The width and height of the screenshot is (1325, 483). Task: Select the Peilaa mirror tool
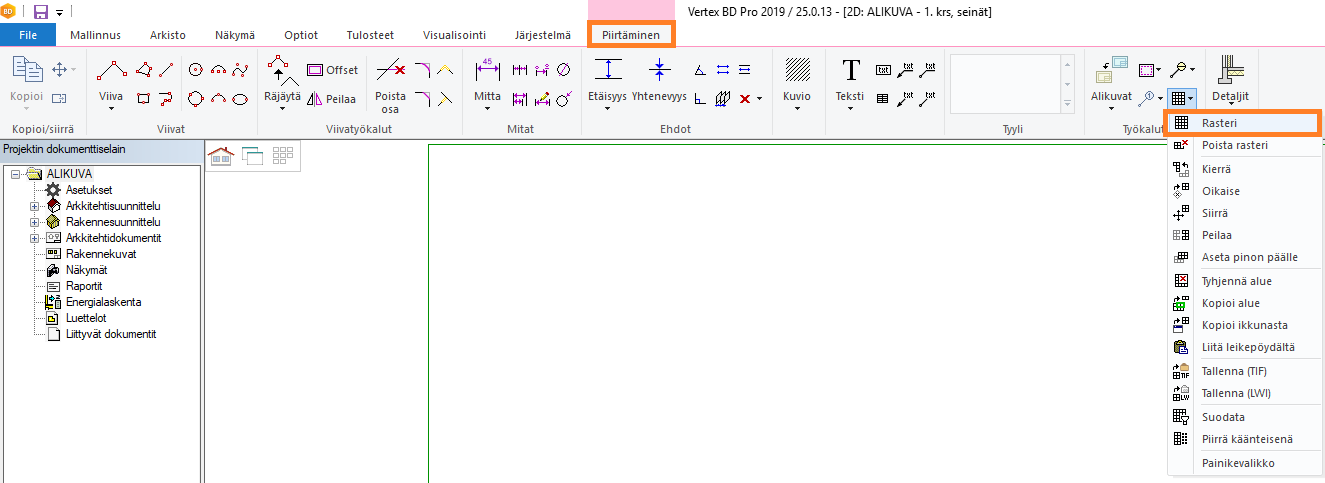[331, 99]
